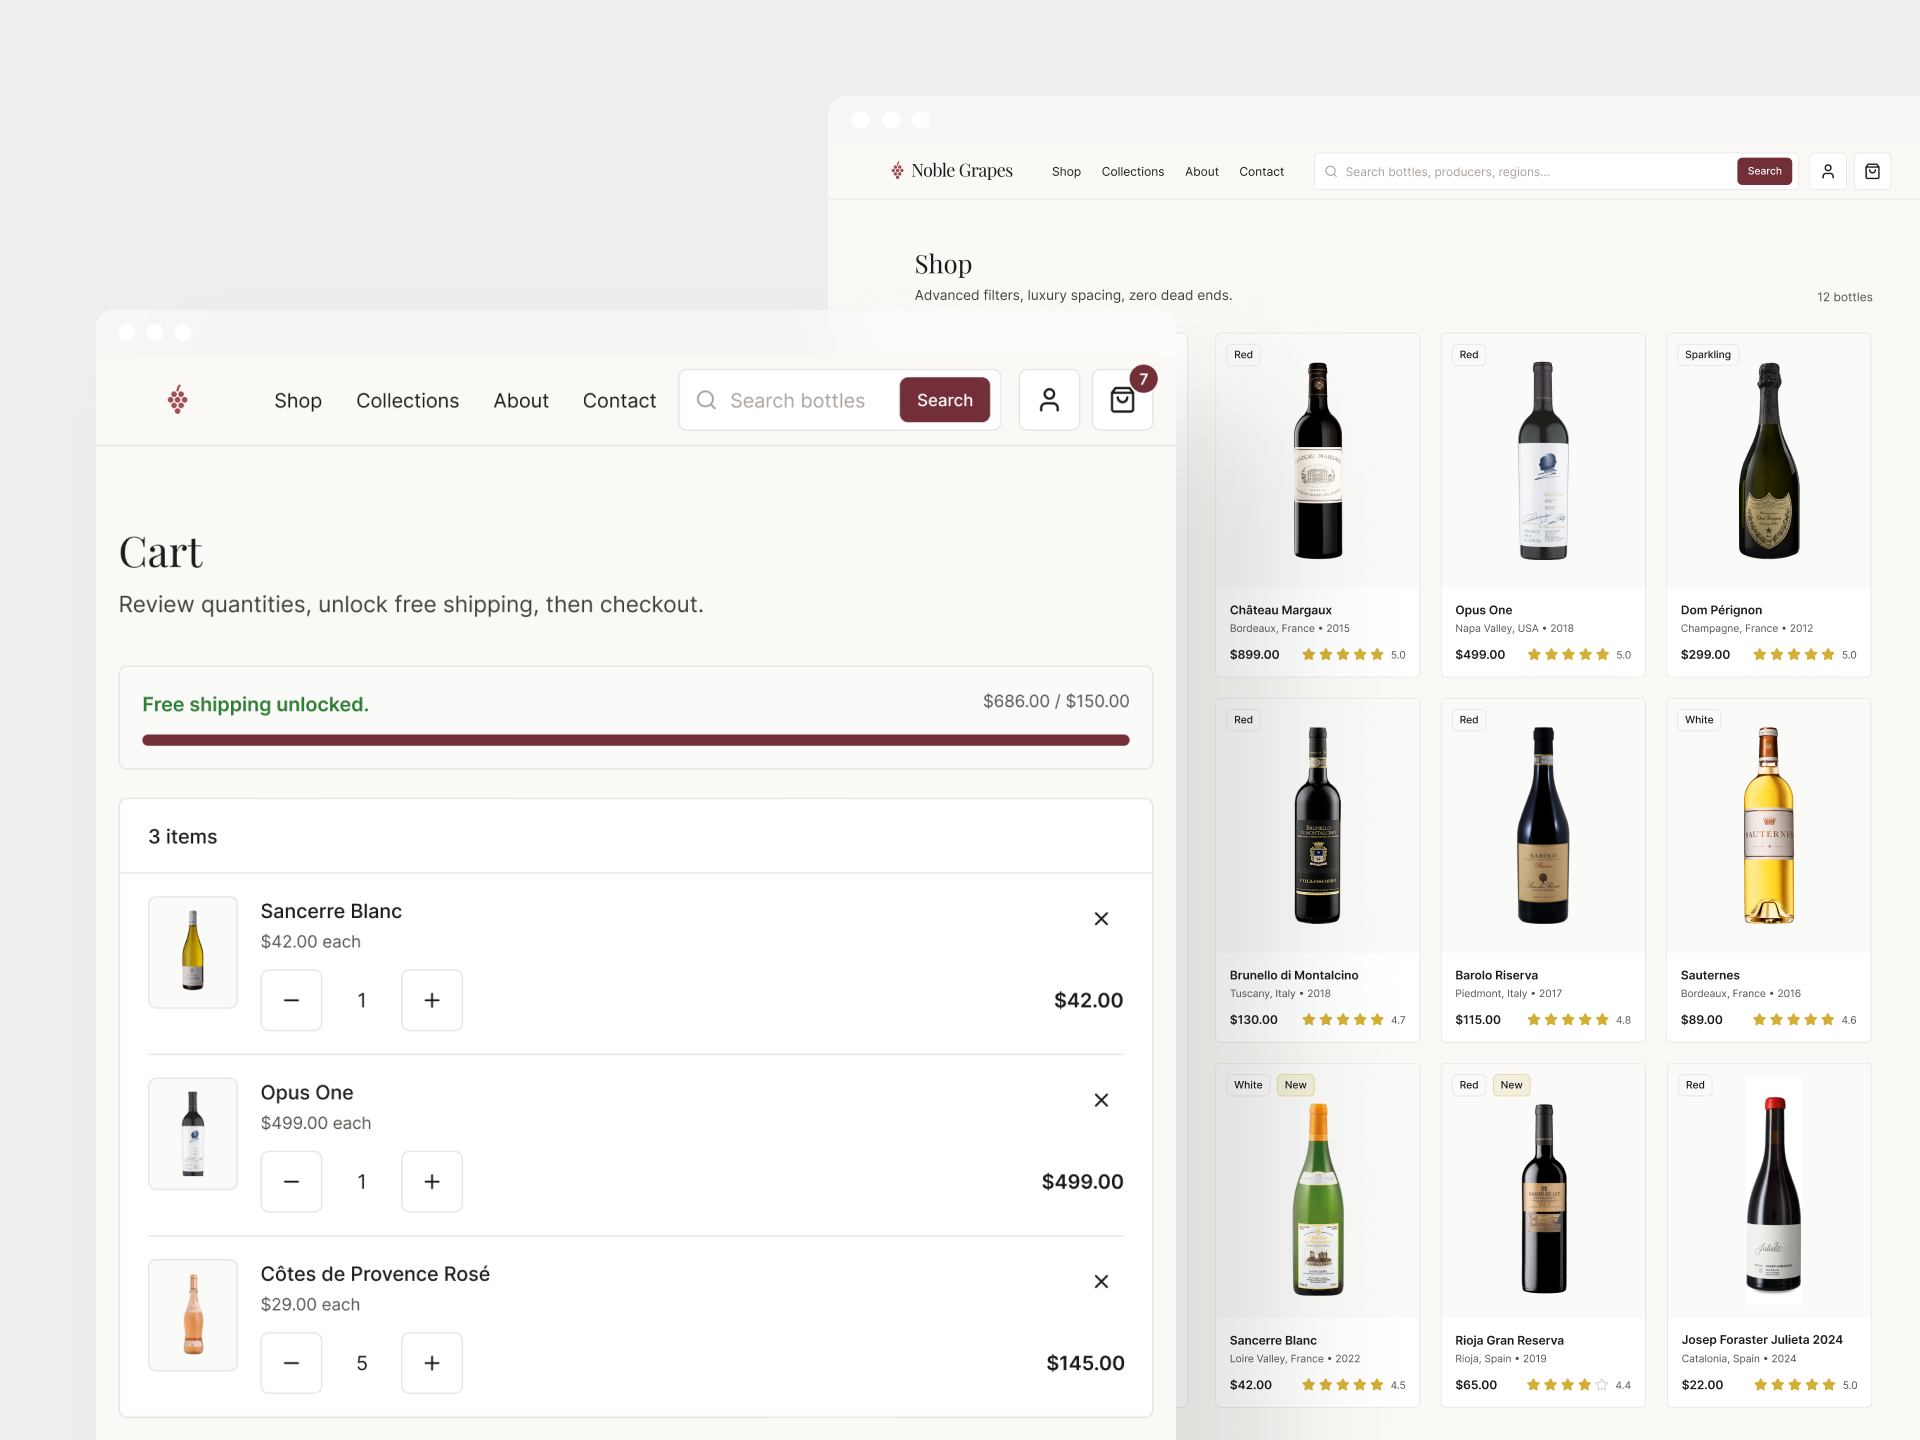The height and width of the screenshot is (1440, 1920).
Task: Click the free shipping progress bar
Action: [636, 740]
